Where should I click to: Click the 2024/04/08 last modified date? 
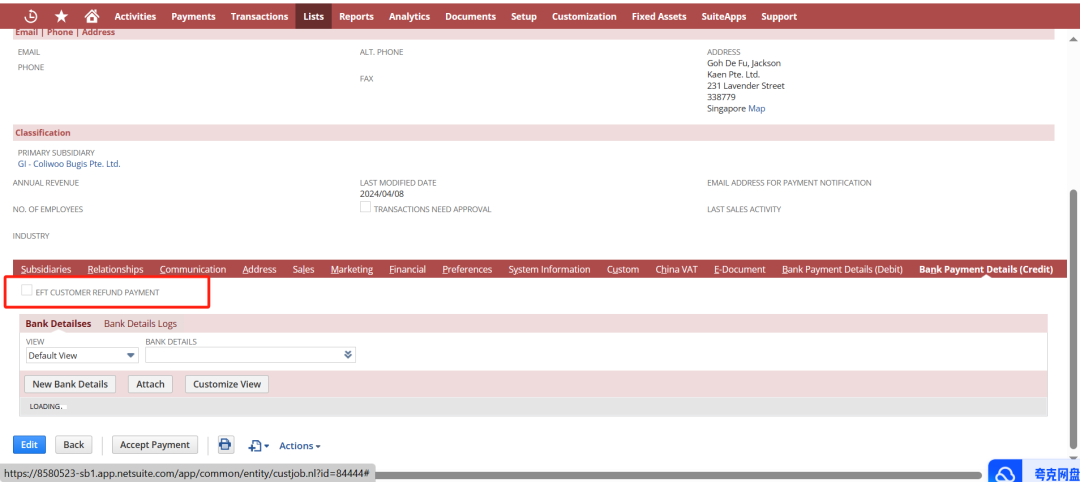[x=382, y=194]
